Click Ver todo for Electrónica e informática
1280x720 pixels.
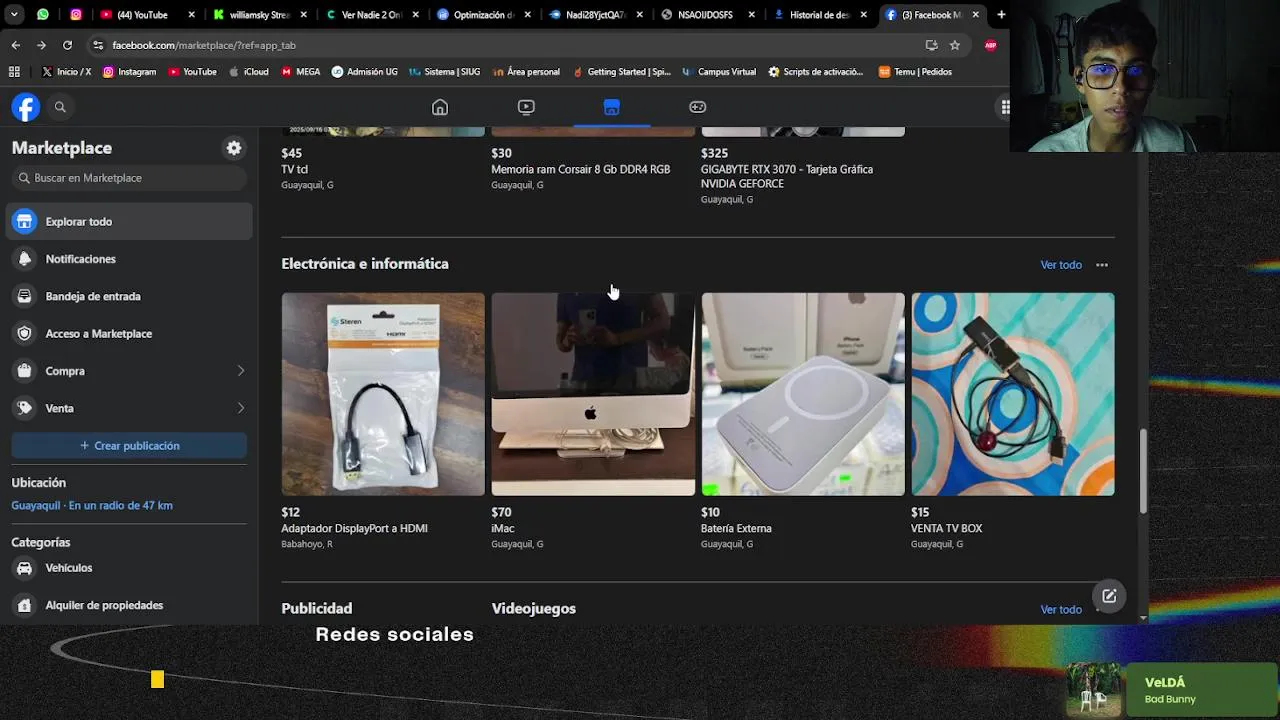point(1061,265)
